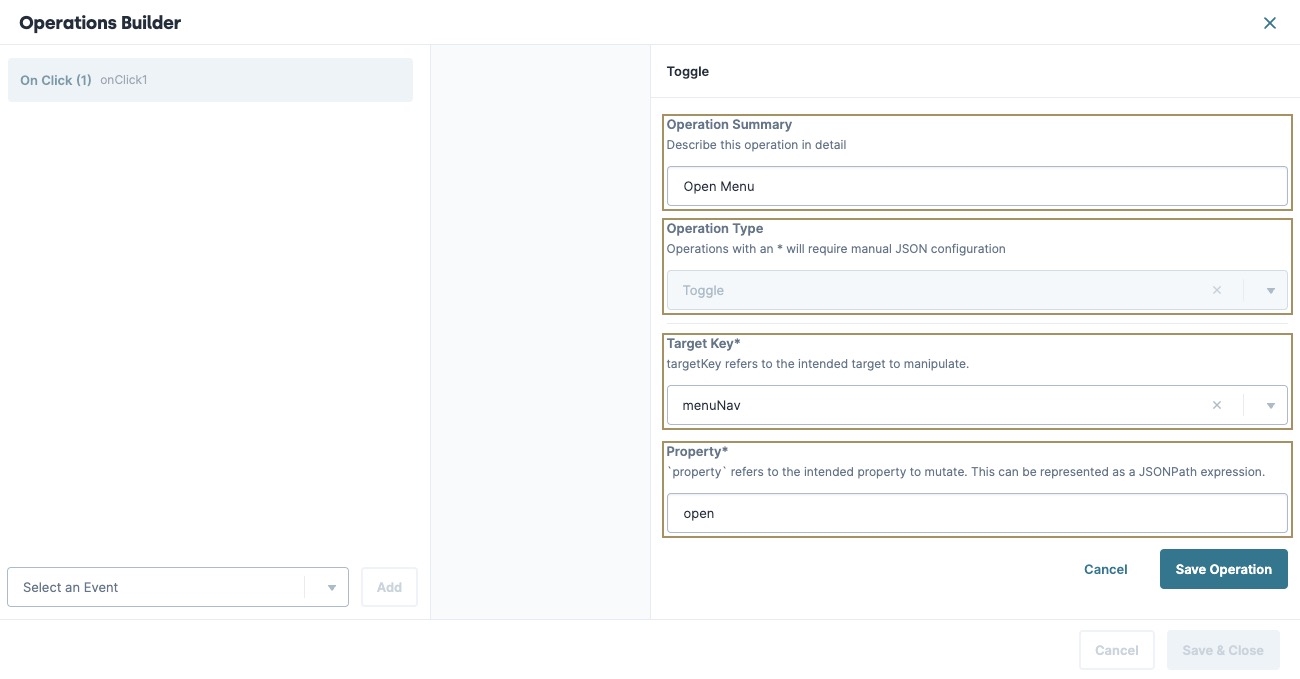Cancel the operation edit
Screen dimensions: 1300x679
coord(1106,569)
